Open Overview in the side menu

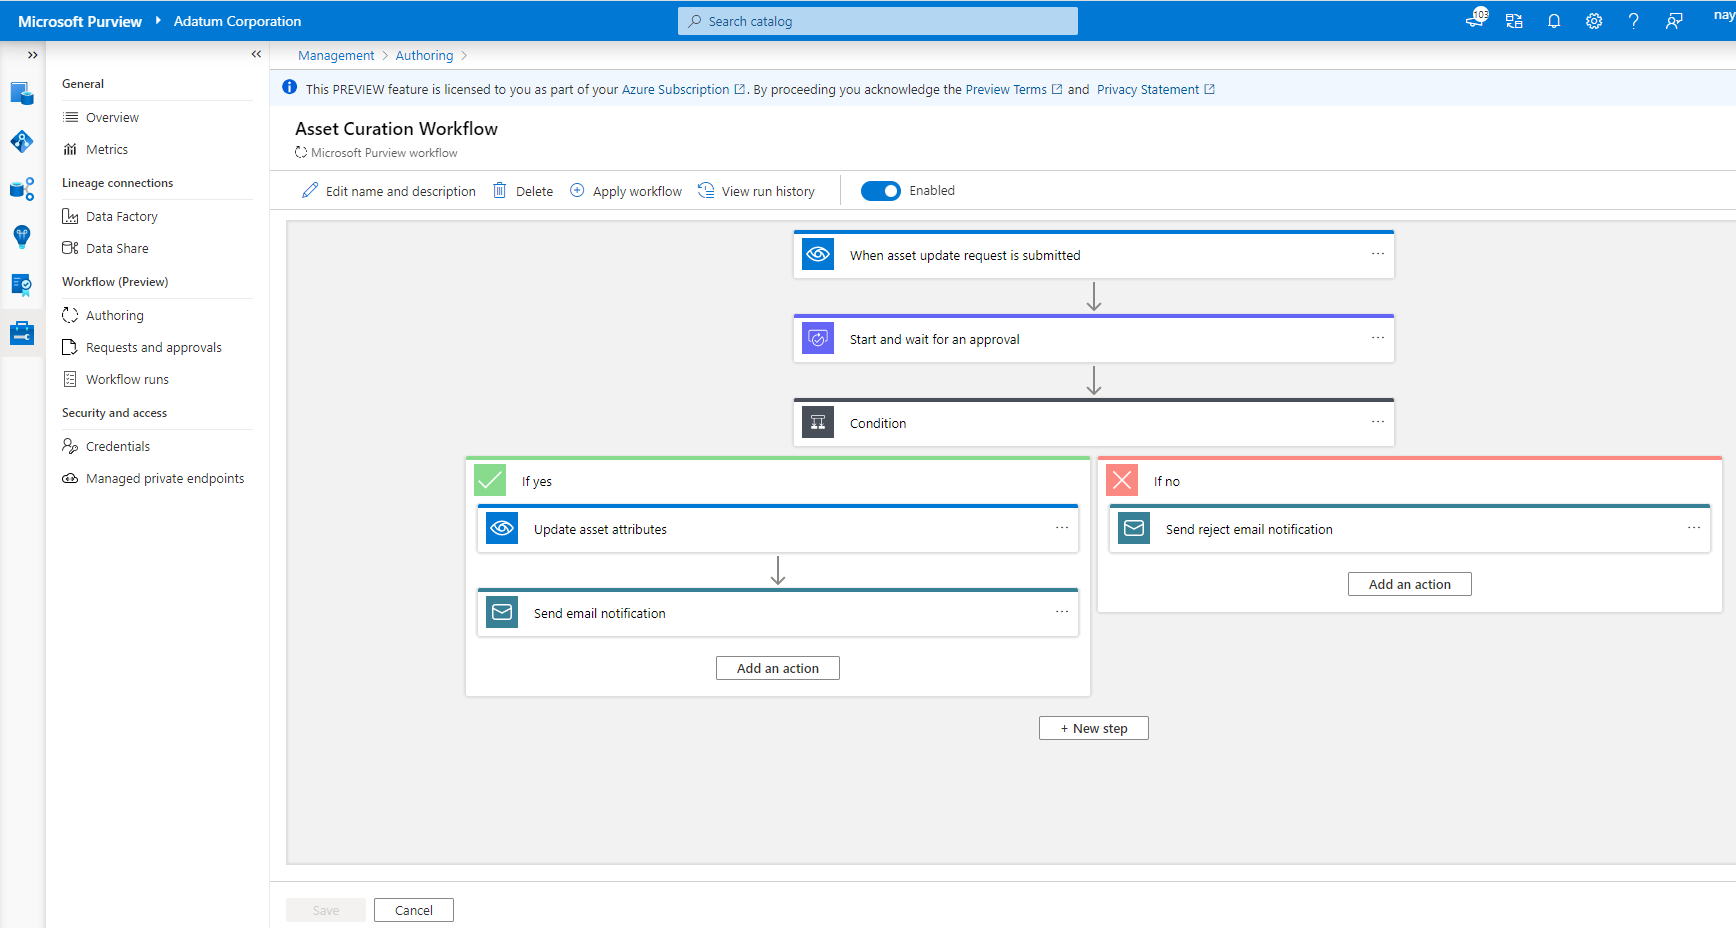coord(112,117)
